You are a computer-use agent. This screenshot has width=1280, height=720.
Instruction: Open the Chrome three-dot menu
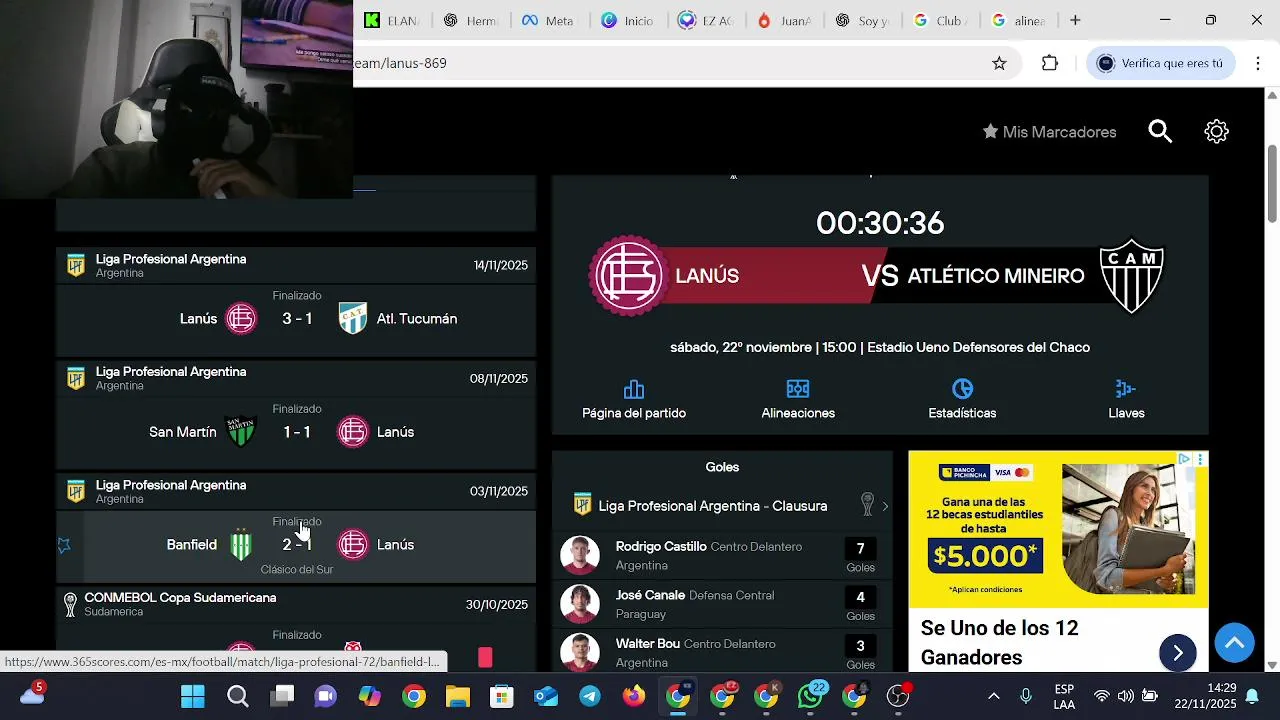tap(1257, 63)
